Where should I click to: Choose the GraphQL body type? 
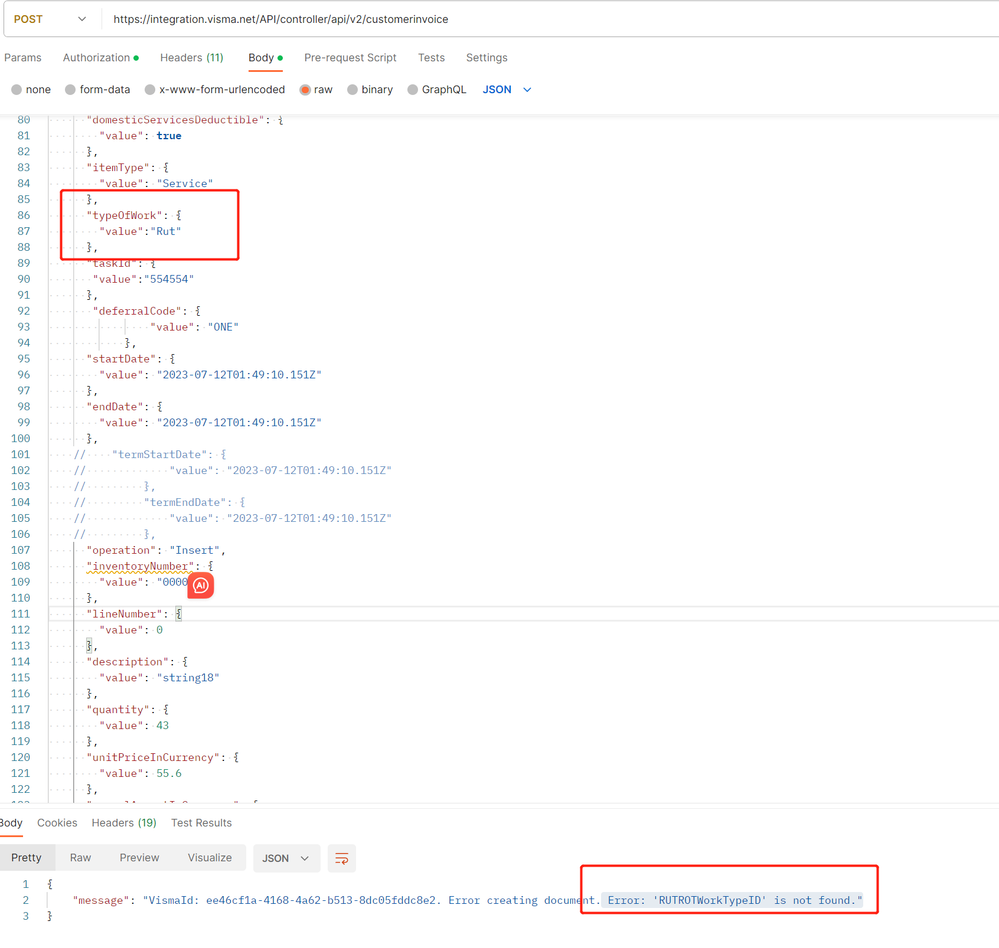tap(413, 90)
